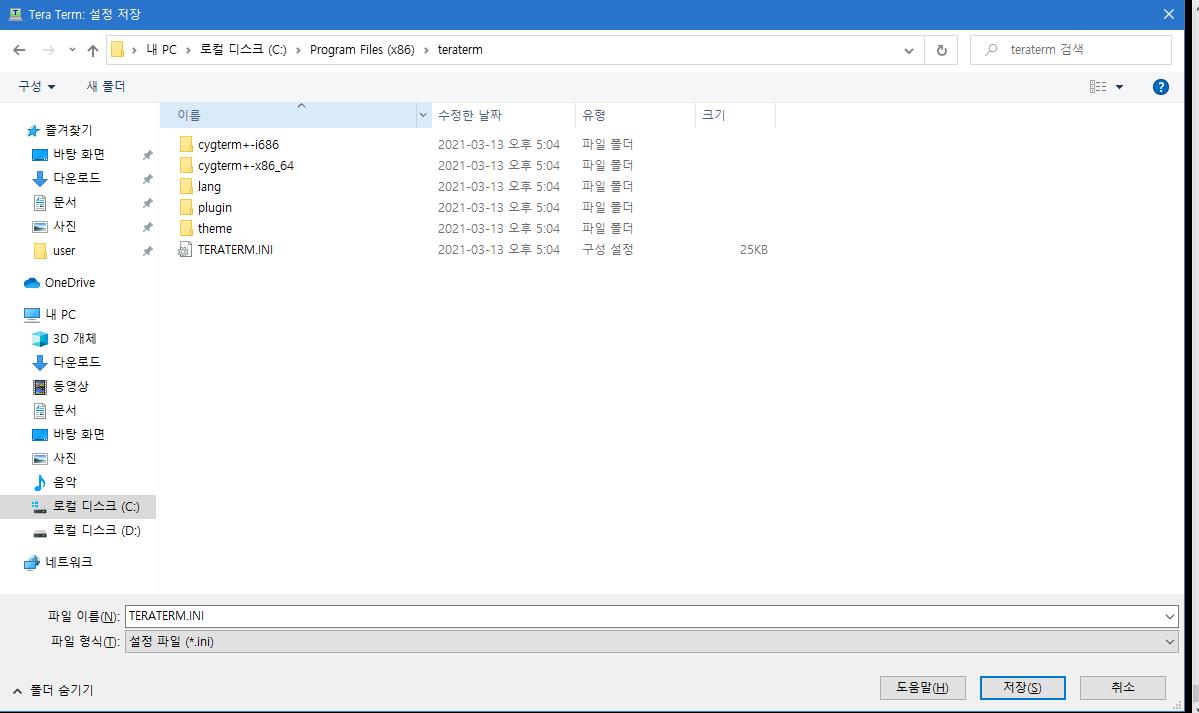The image size is (1199, 713).
Task: Click 내 PC in address breadcrumb
Action: tap(161, 50)
